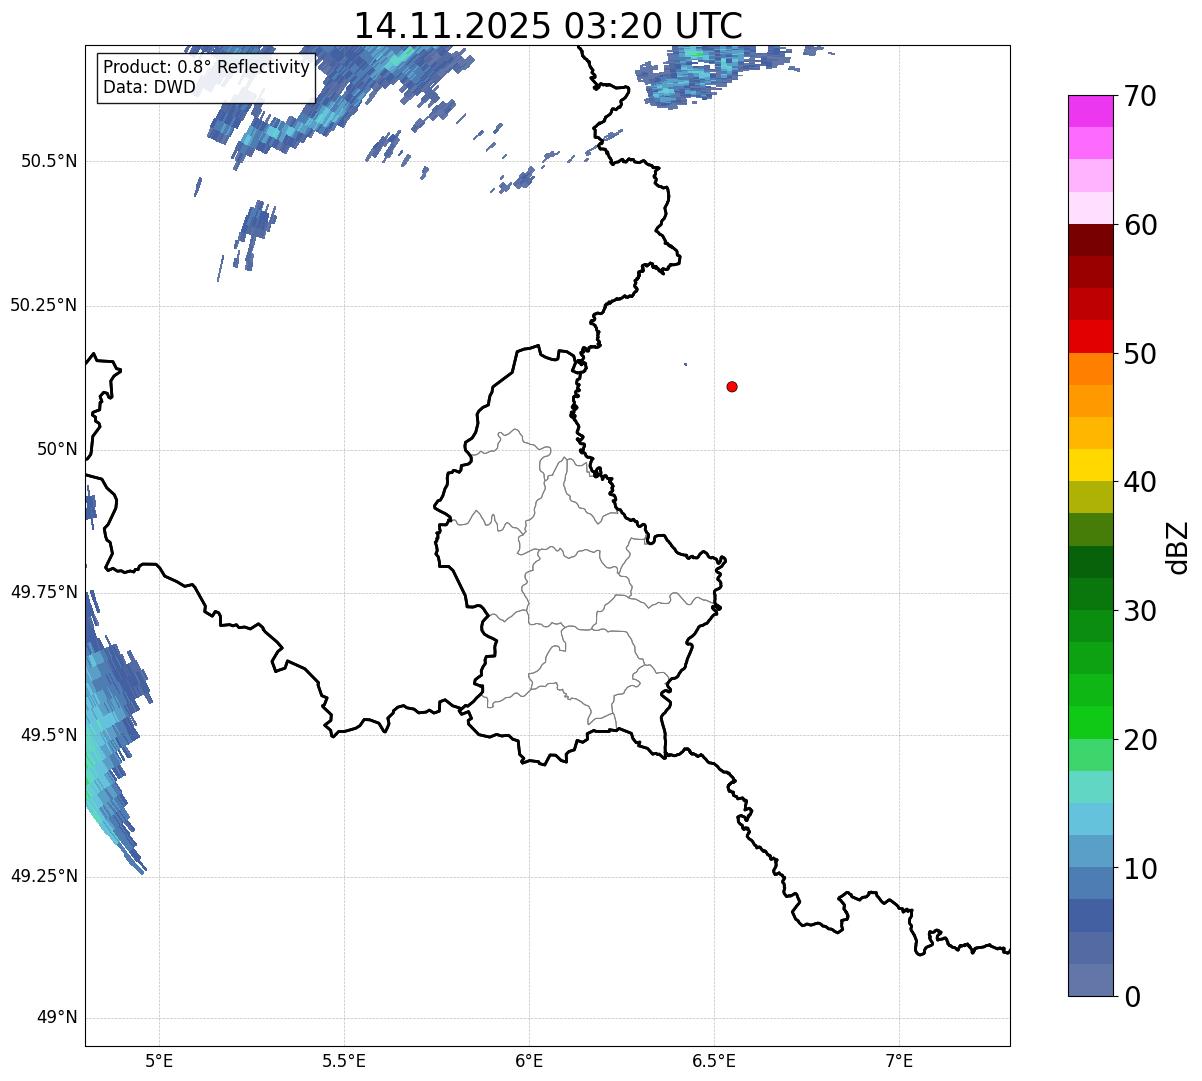Viewport: 1202px width, 1081px height.
Task: Click the 'dBZ' colorbar label
Action: pos(1178,546)
